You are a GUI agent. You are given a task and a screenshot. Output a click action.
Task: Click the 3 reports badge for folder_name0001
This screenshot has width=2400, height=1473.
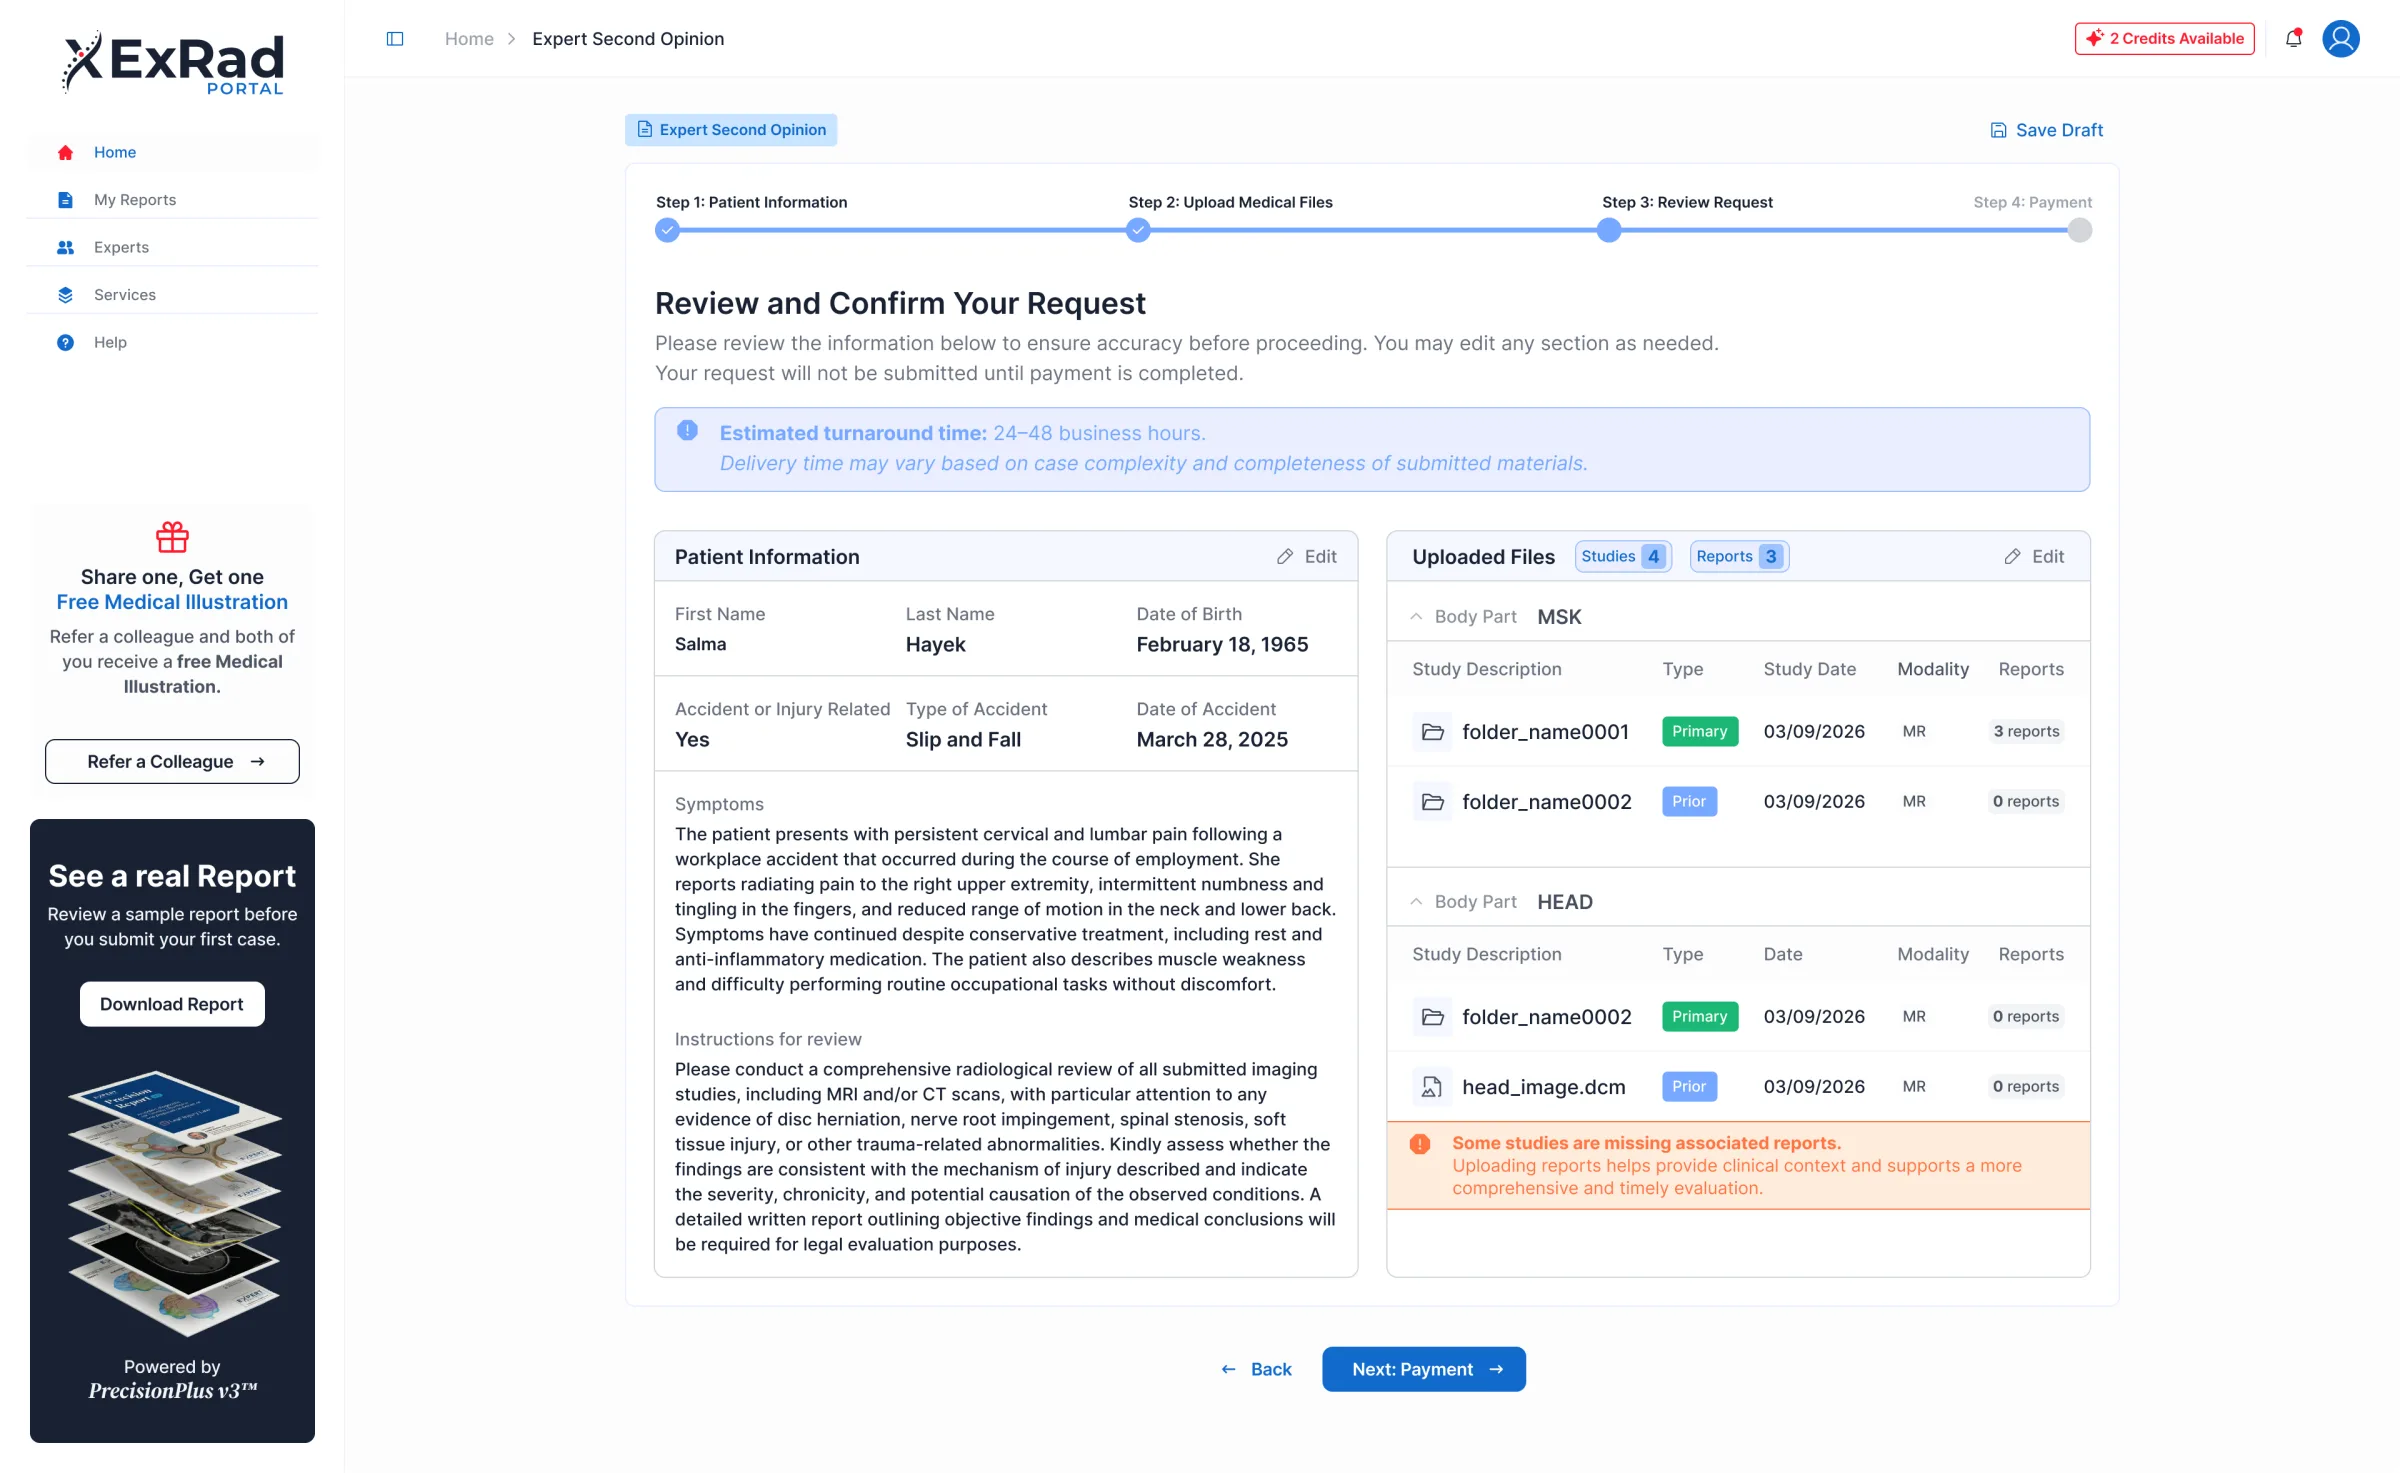(2026, 732)
